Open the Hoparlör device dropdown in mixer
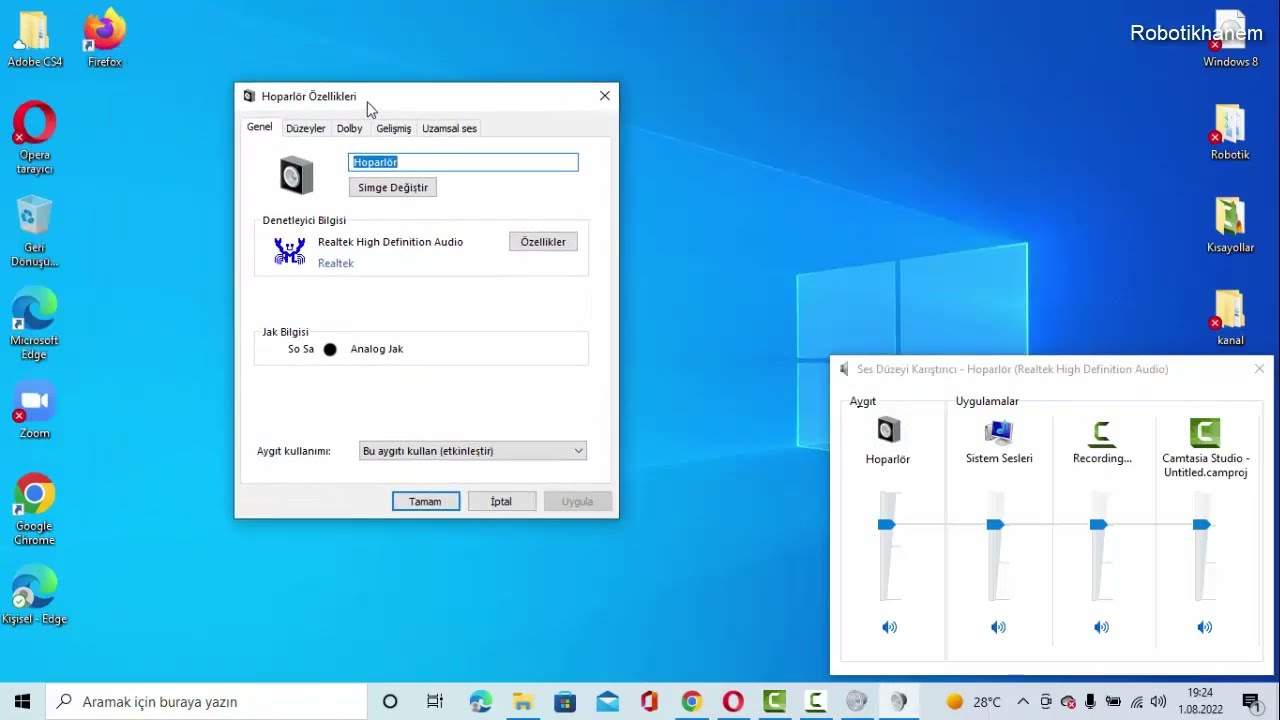This screenshot has height=720, width=1280. pos(888,459)
